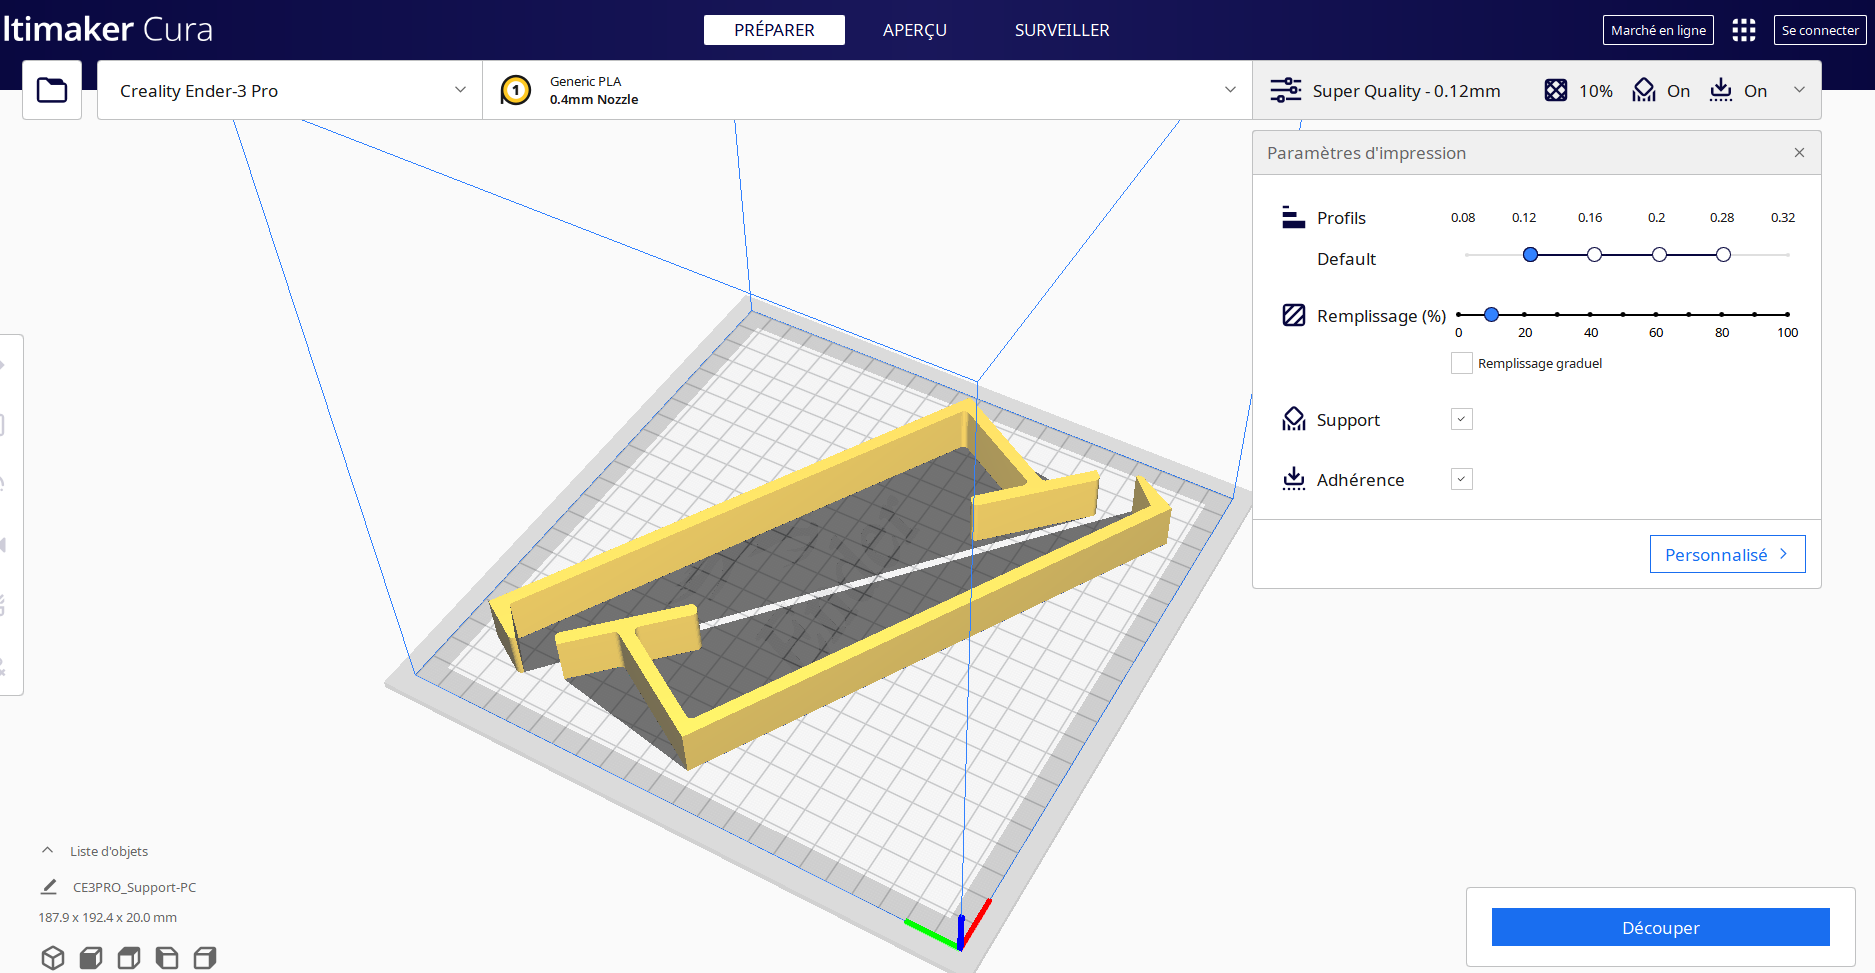The image size is (1875, 973).
Task: Switch to the top view icon
Action: pos(129,958)
